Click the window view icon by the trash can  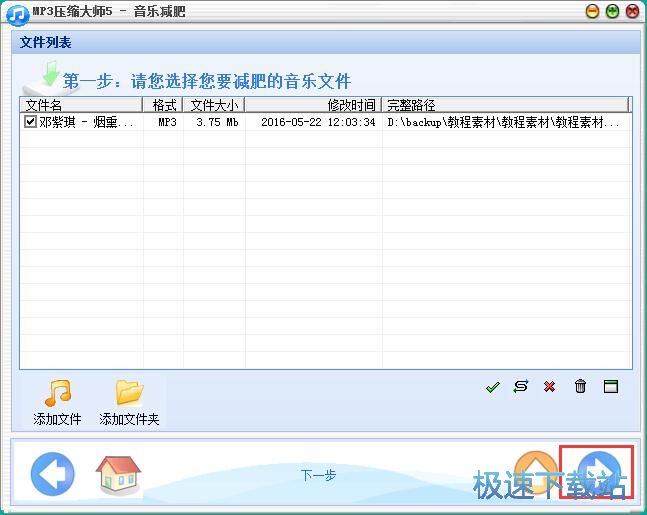[x=611, y=387]
